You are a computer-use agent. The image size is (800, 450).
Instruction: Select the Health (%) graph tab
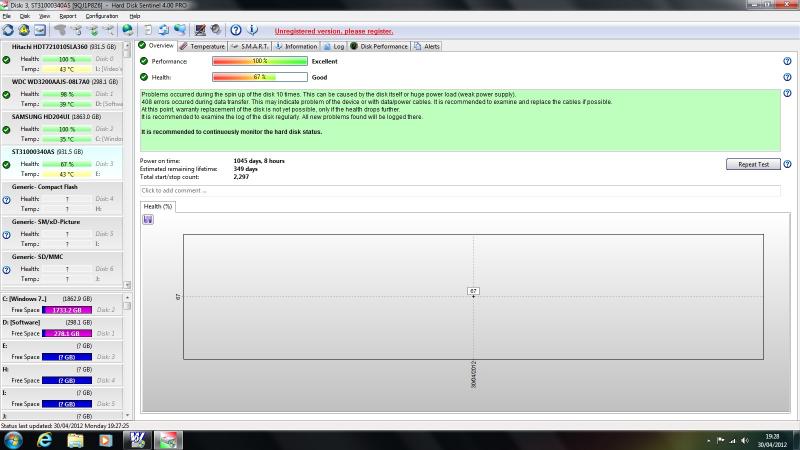[158, 207]
